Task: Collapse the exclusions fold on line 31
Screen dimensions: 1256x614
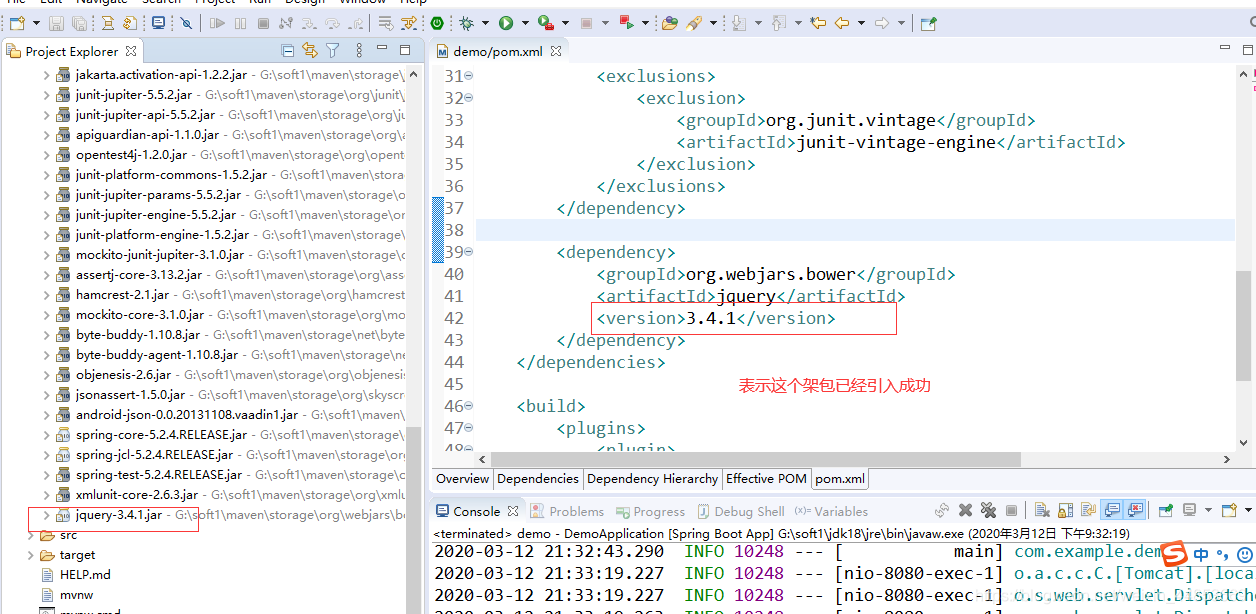Action: [x=469, y=76]
